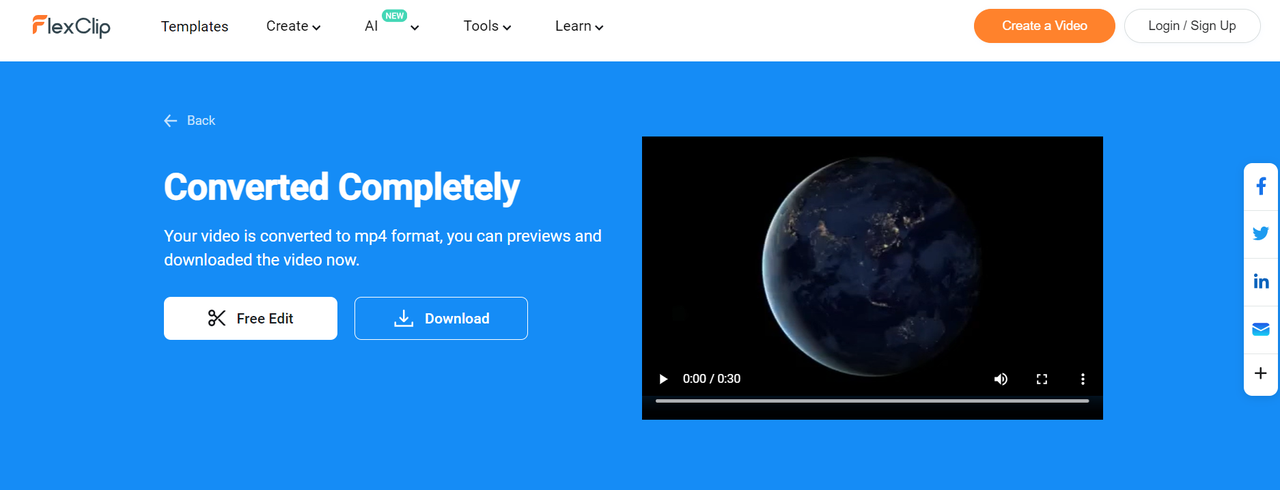Open Login / Sign Up

1191,26
